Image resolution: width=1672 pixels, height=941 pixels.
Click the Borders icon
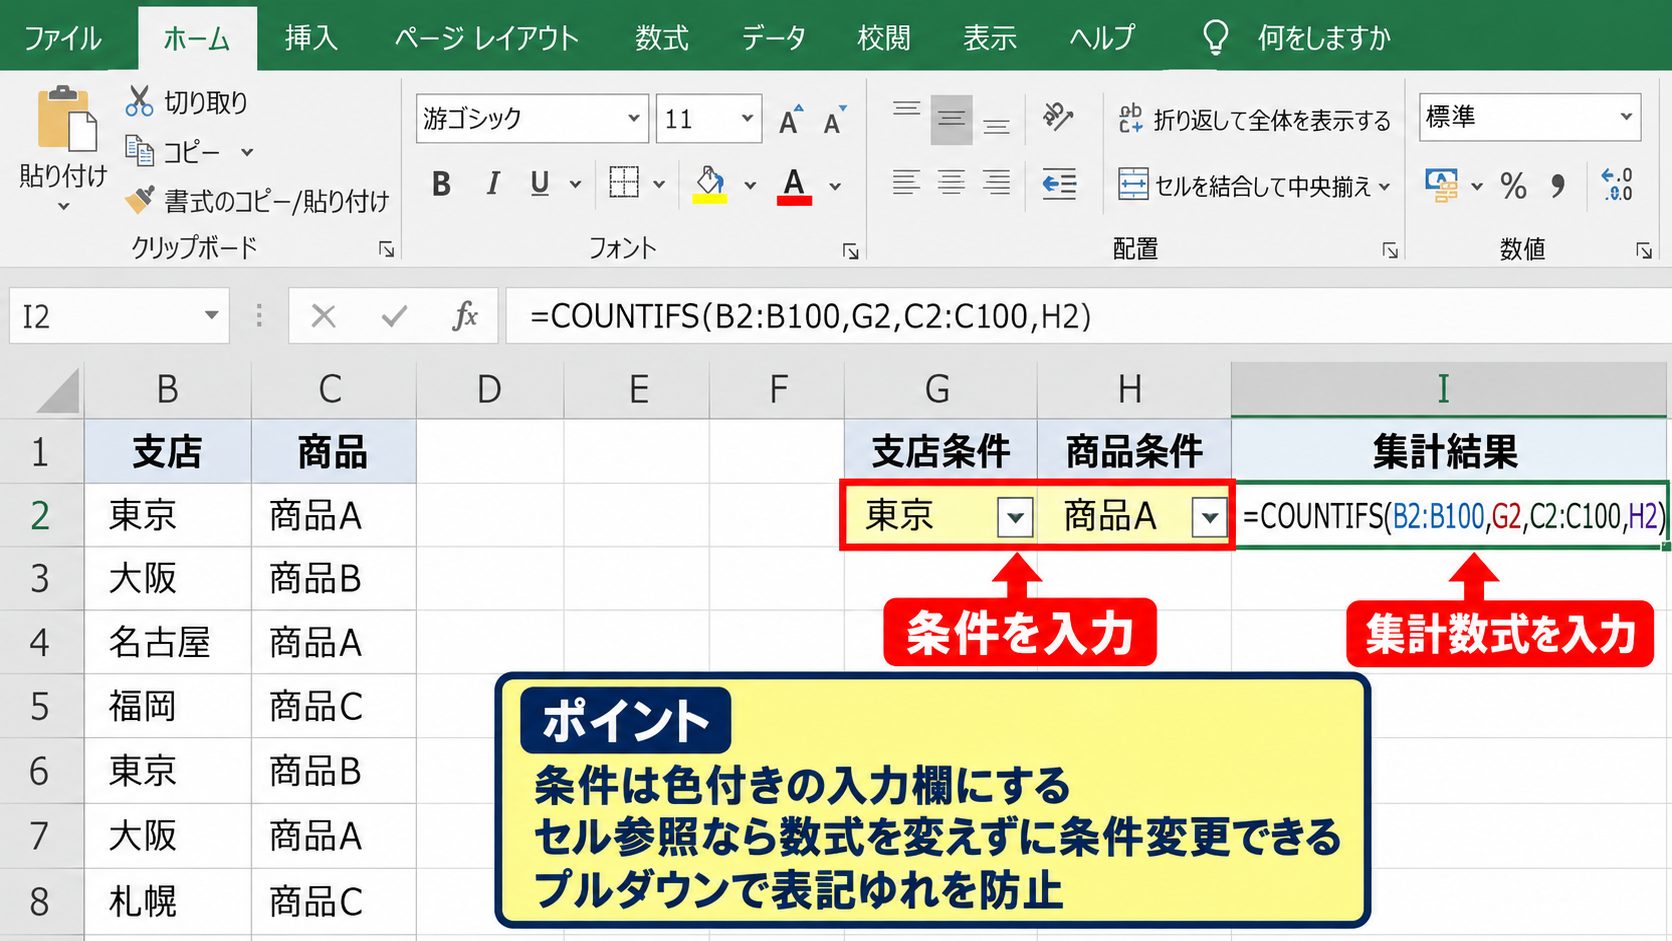pyautogui.click(x=624, y=183)
